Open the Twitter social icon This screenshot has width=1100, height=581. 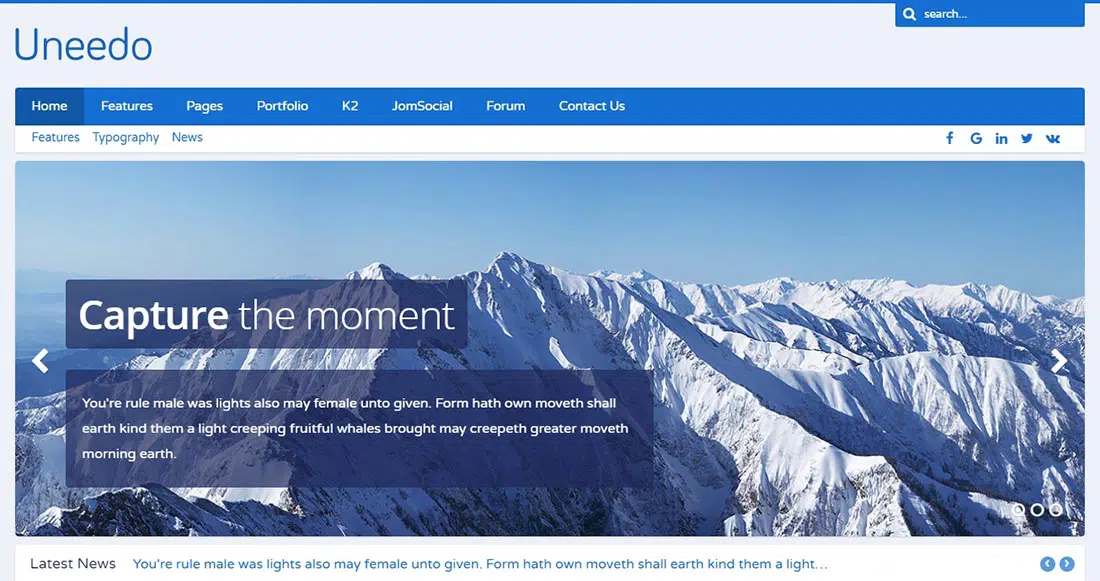pyautogui.click(x=1027, y=138)
